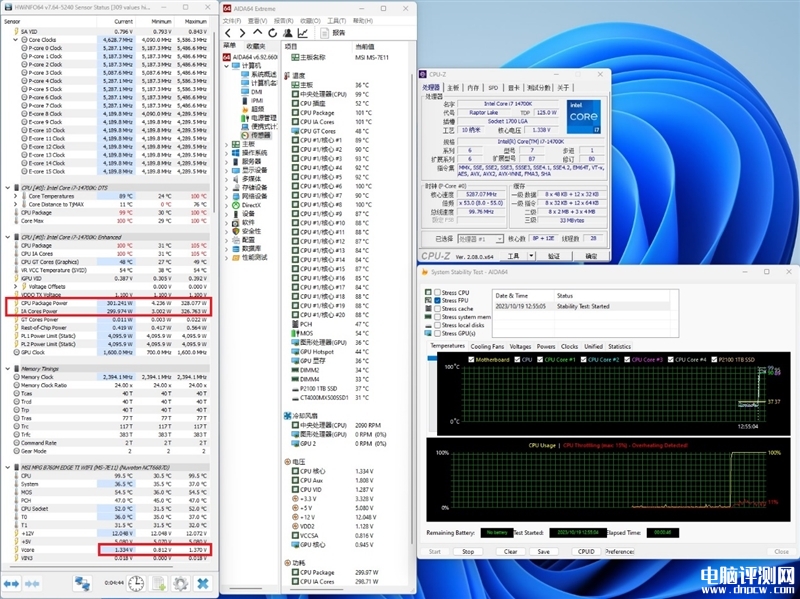Uncheck Stress FPU checkbox
The height and width of the screenshot is (599, 800).
(x=437, y=301)
